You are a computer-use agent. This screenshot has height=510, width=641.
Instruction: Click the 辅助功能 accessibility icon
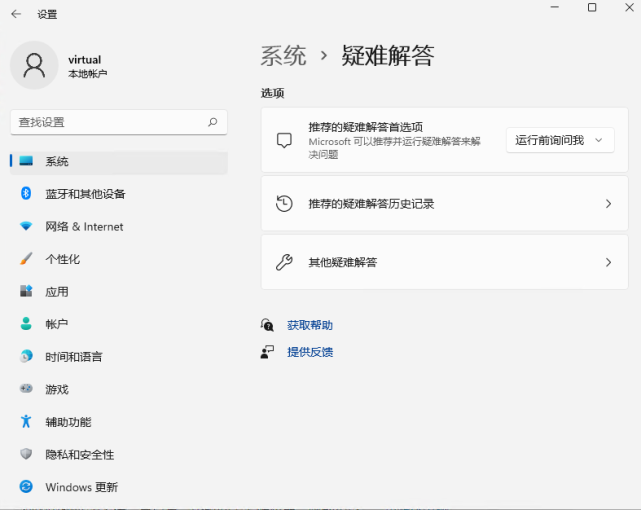pos(26,421)
